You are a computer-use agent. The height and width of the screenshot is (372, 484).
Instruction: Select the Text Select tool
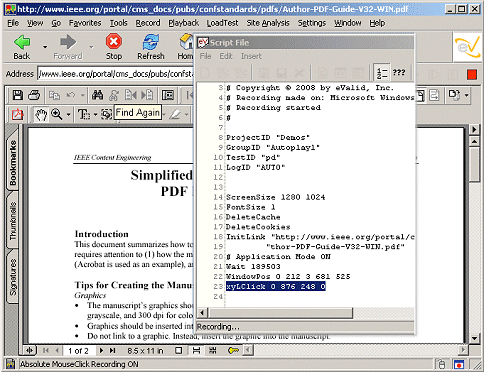(x=84, y=115)
